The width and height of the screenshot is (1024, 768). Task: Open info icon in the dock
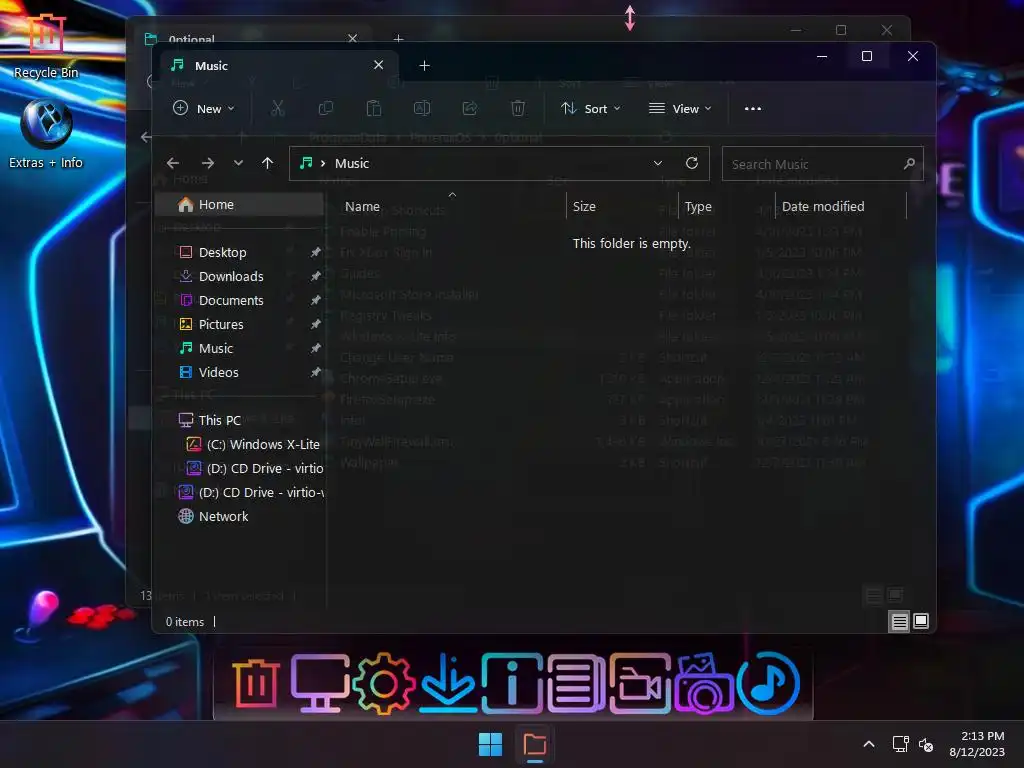[x=512, y=683]
